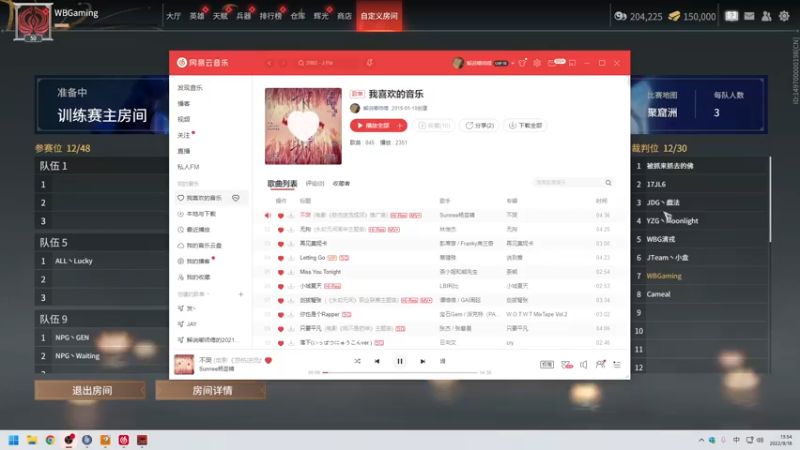Toggle like heart for Miss You Tonight
Image resolution: width=800 pixels, height=450 pixels.
281,272
